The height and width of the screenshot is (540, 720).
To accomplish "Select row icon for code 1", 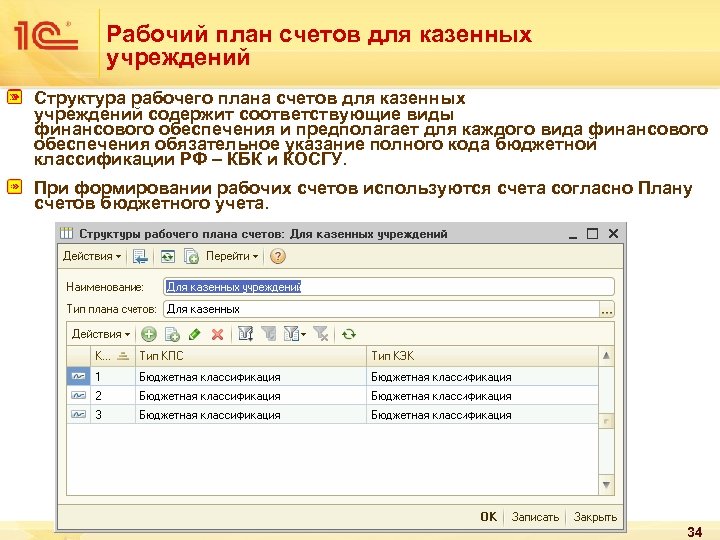I will click(79, 377).
